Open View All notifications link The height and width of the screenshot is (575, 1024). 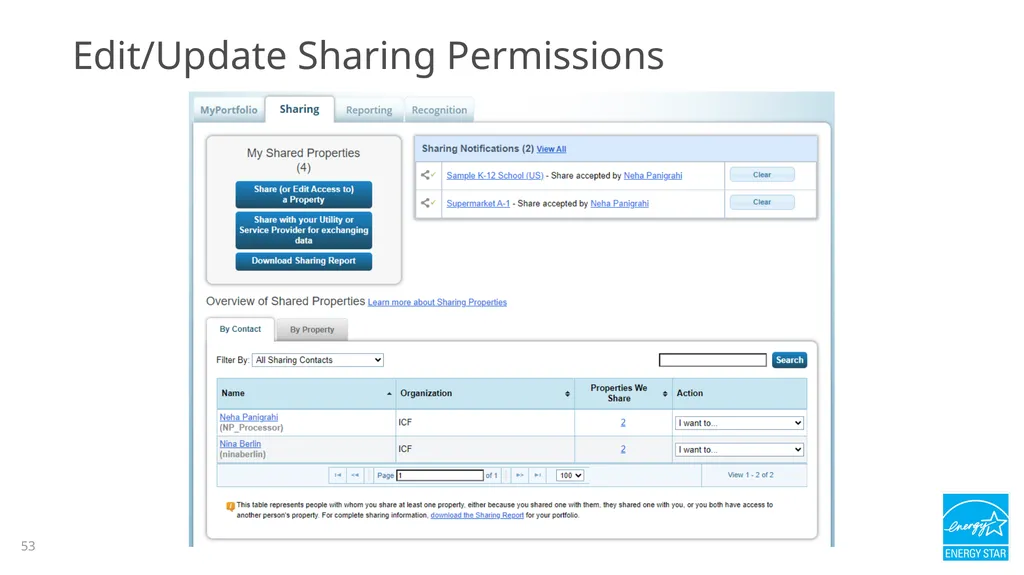(x=551, y=149)
